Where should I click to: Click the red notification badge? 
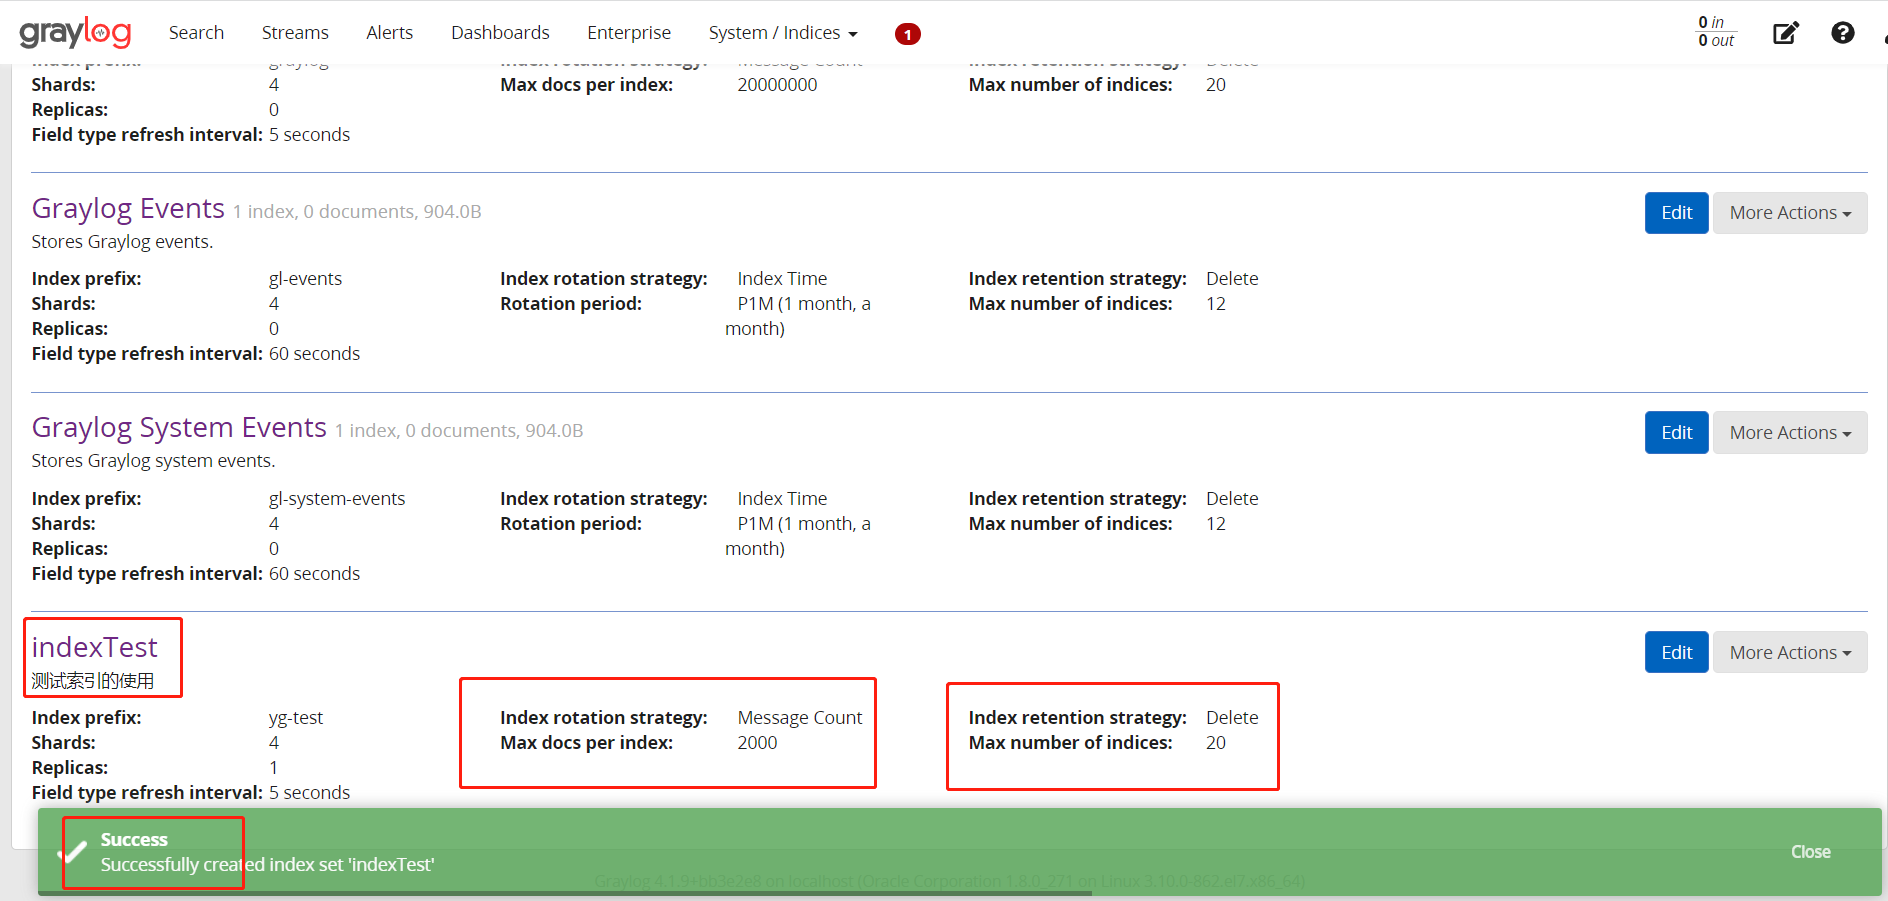[x=907, y=34]
